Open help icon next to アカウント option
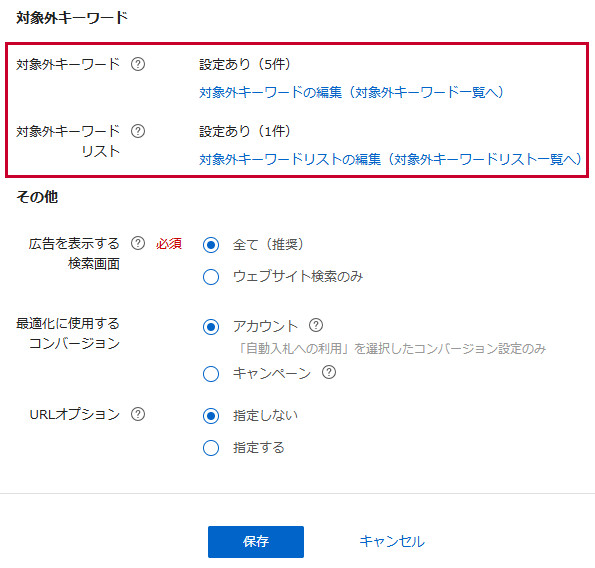This screenshot has width=595, height=568. [316, 325]
